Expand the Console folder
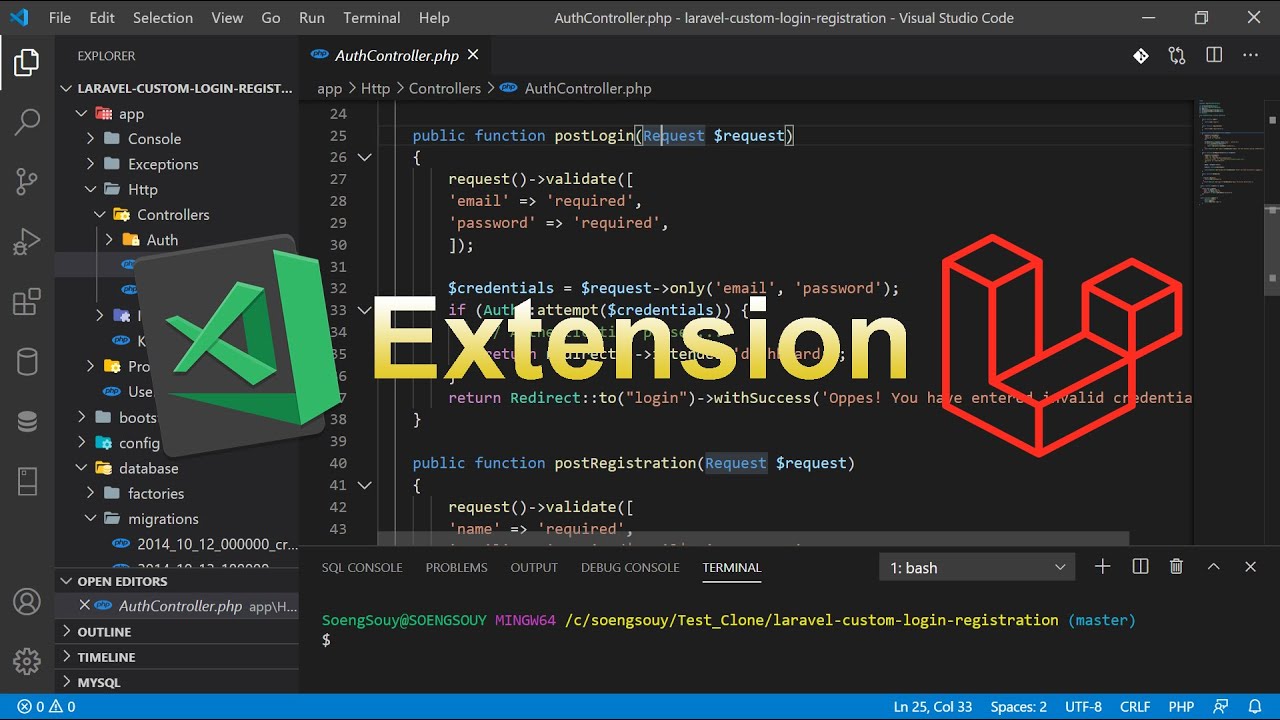Viewport: 1280px width, 720px height. click(91, 139)
